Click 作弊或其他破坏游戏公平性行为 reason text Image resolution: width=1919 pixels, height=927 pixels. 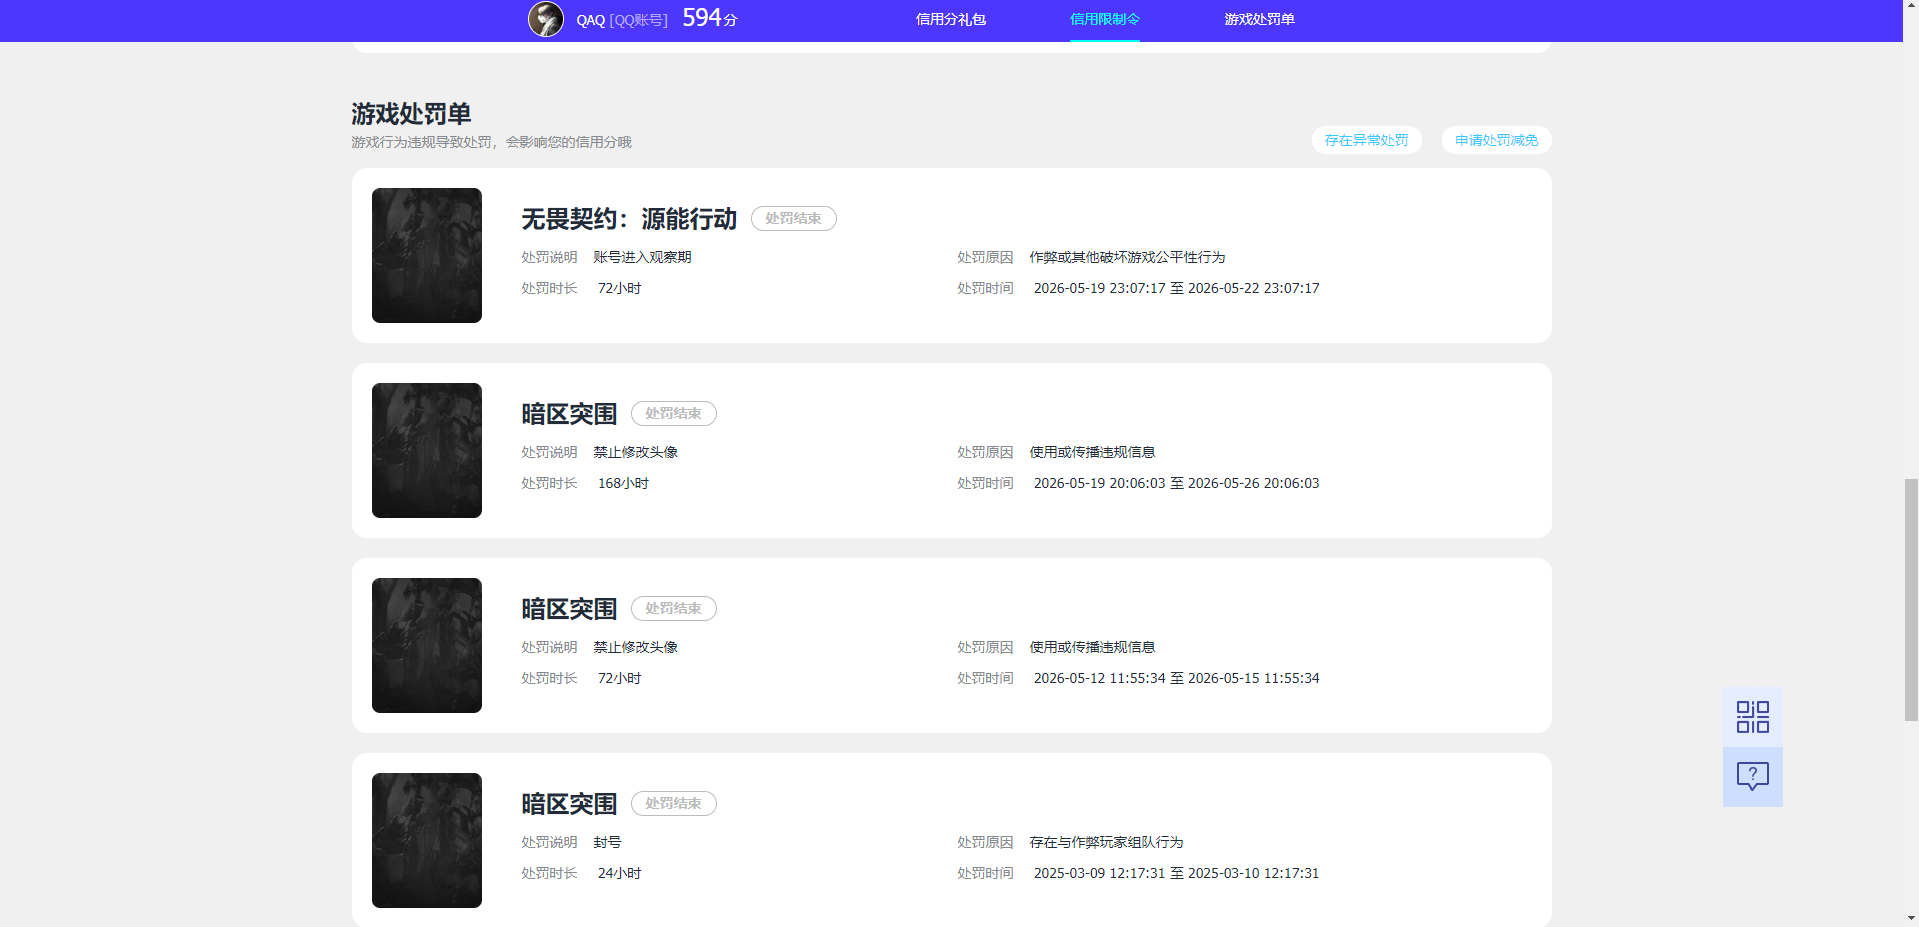click(1127, 257)
